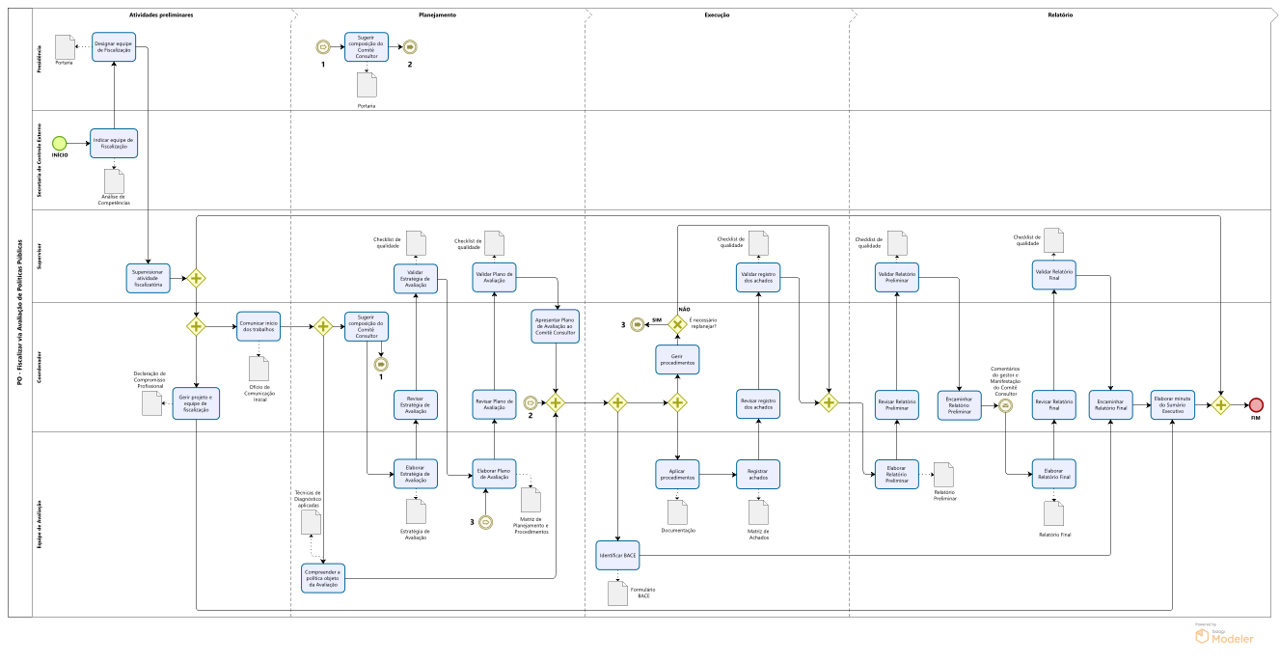Click the message event before Elaborar Relatório Final

click(1004, 404)
